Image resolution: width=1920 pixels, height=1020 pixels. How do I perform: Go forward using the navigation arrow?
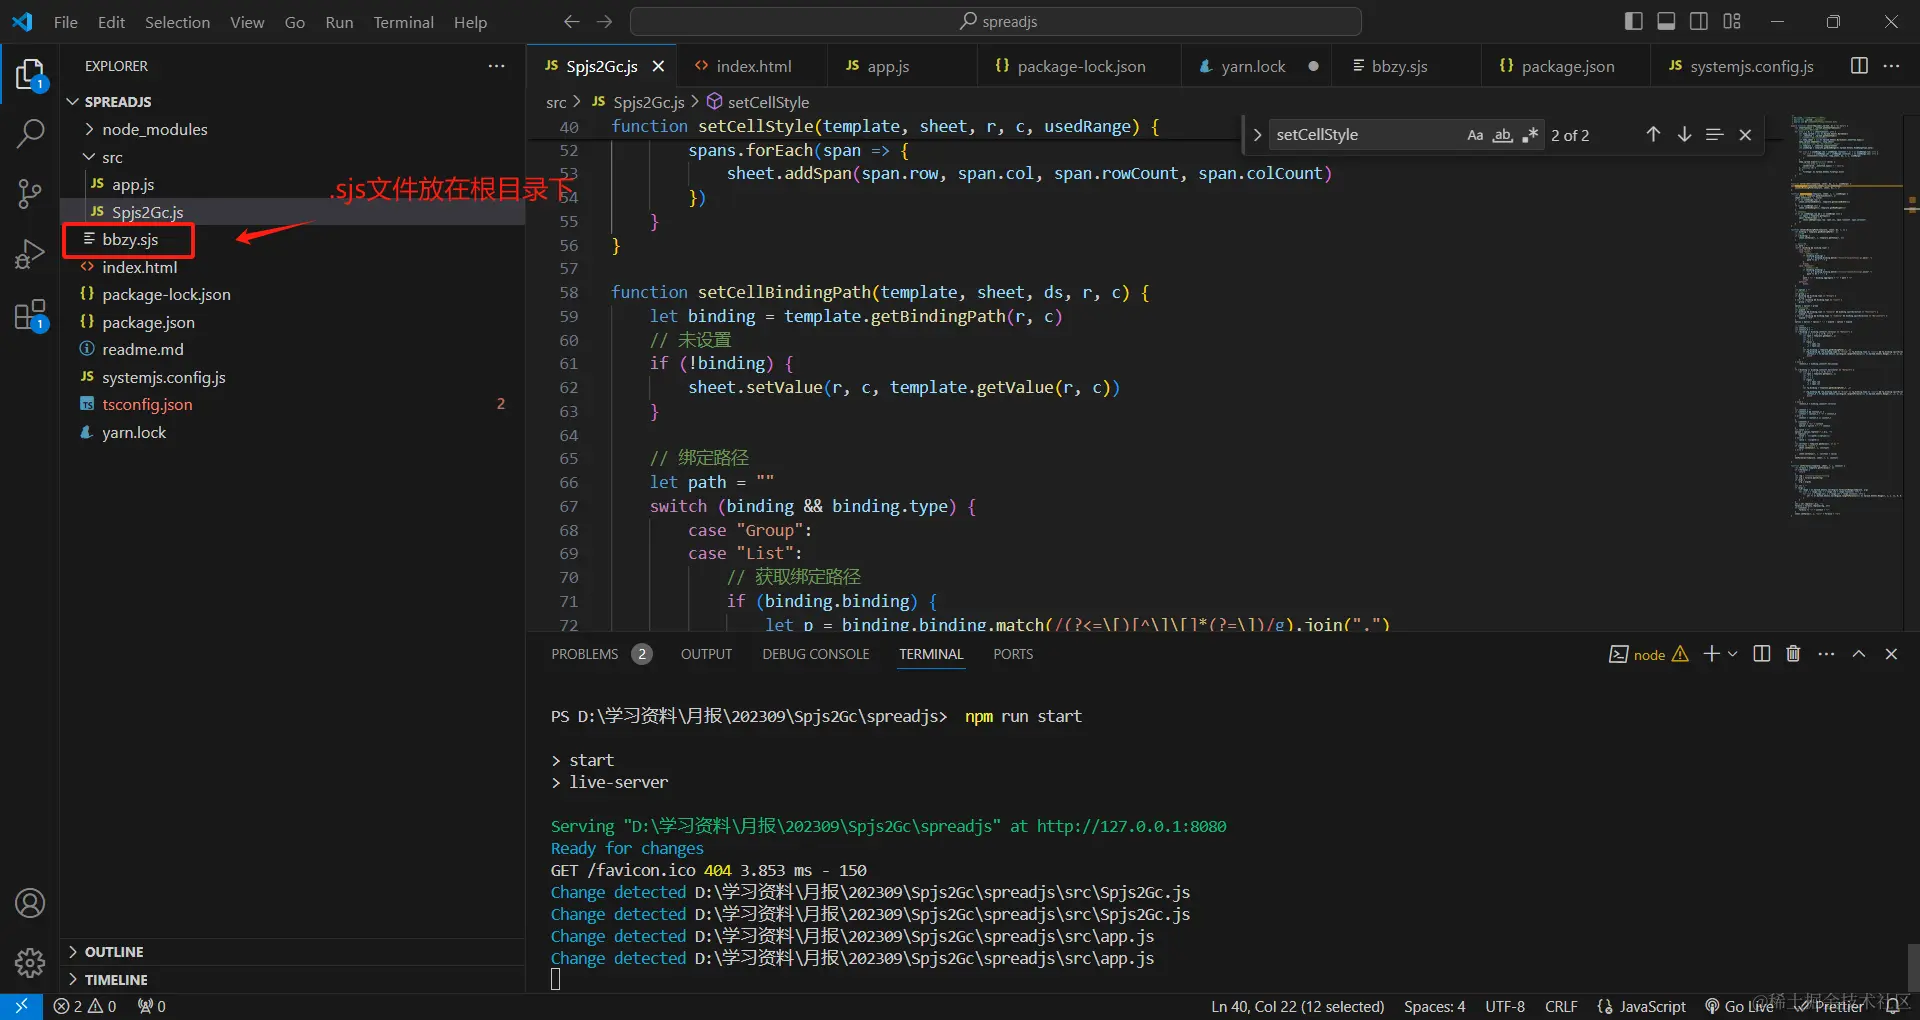604,21
